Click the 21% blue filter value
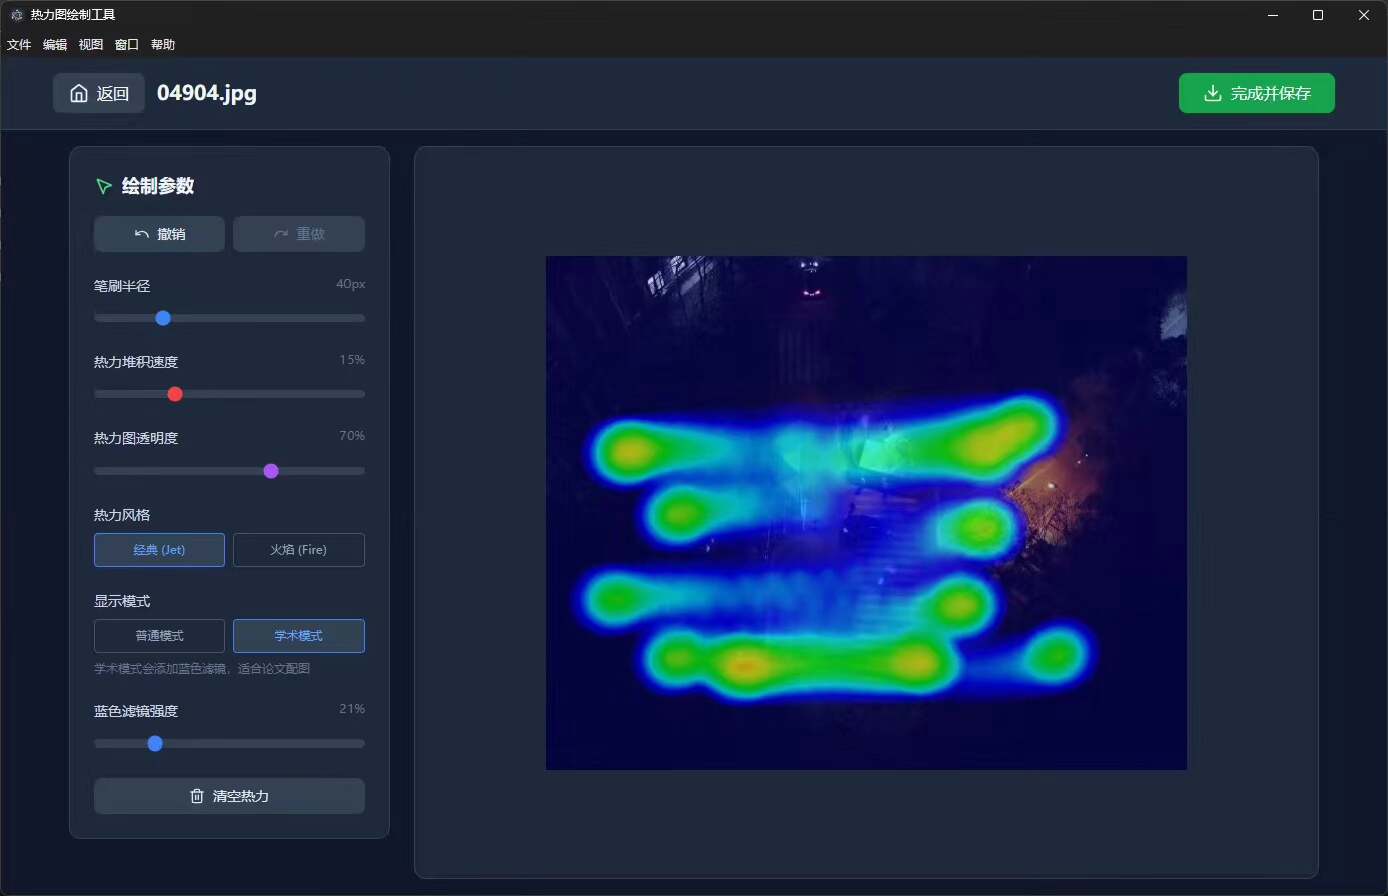The height and width of the screenshot is (896, 1388). coord(352,709)
